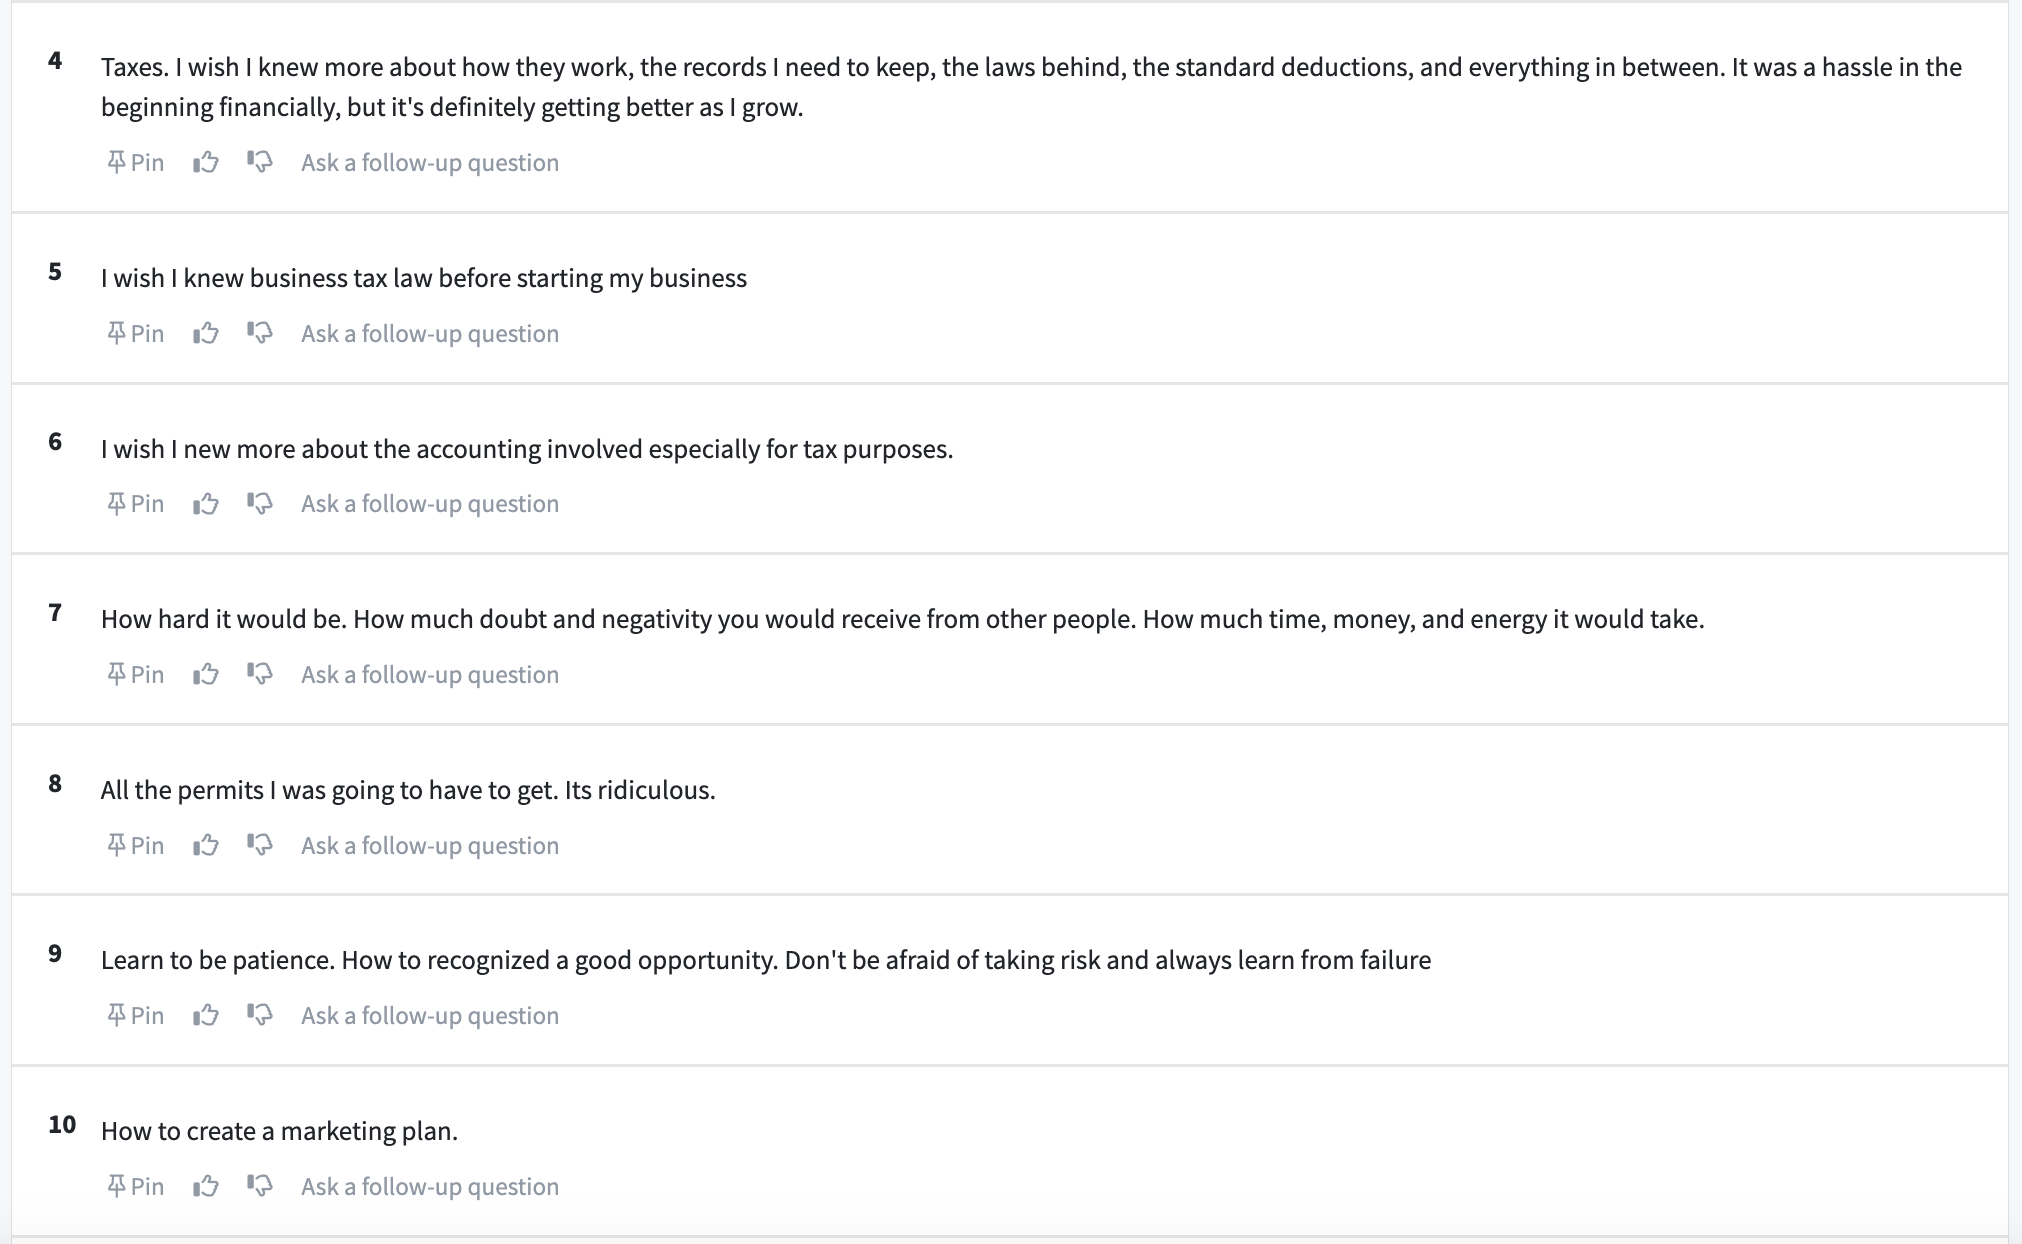Viewport: 2022px width, 1244px height.
Task: Thumbs down response 4 about taxes
Action: [260, 162]
